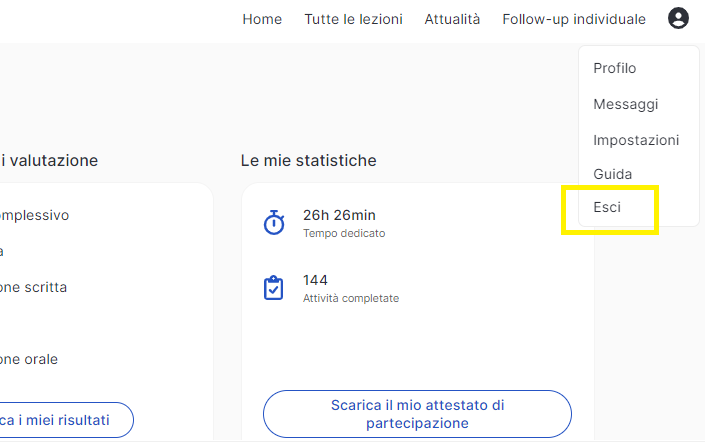Click the Le mie statistiche heading
Screen dimensions: 705x442
tap(308, 160)
